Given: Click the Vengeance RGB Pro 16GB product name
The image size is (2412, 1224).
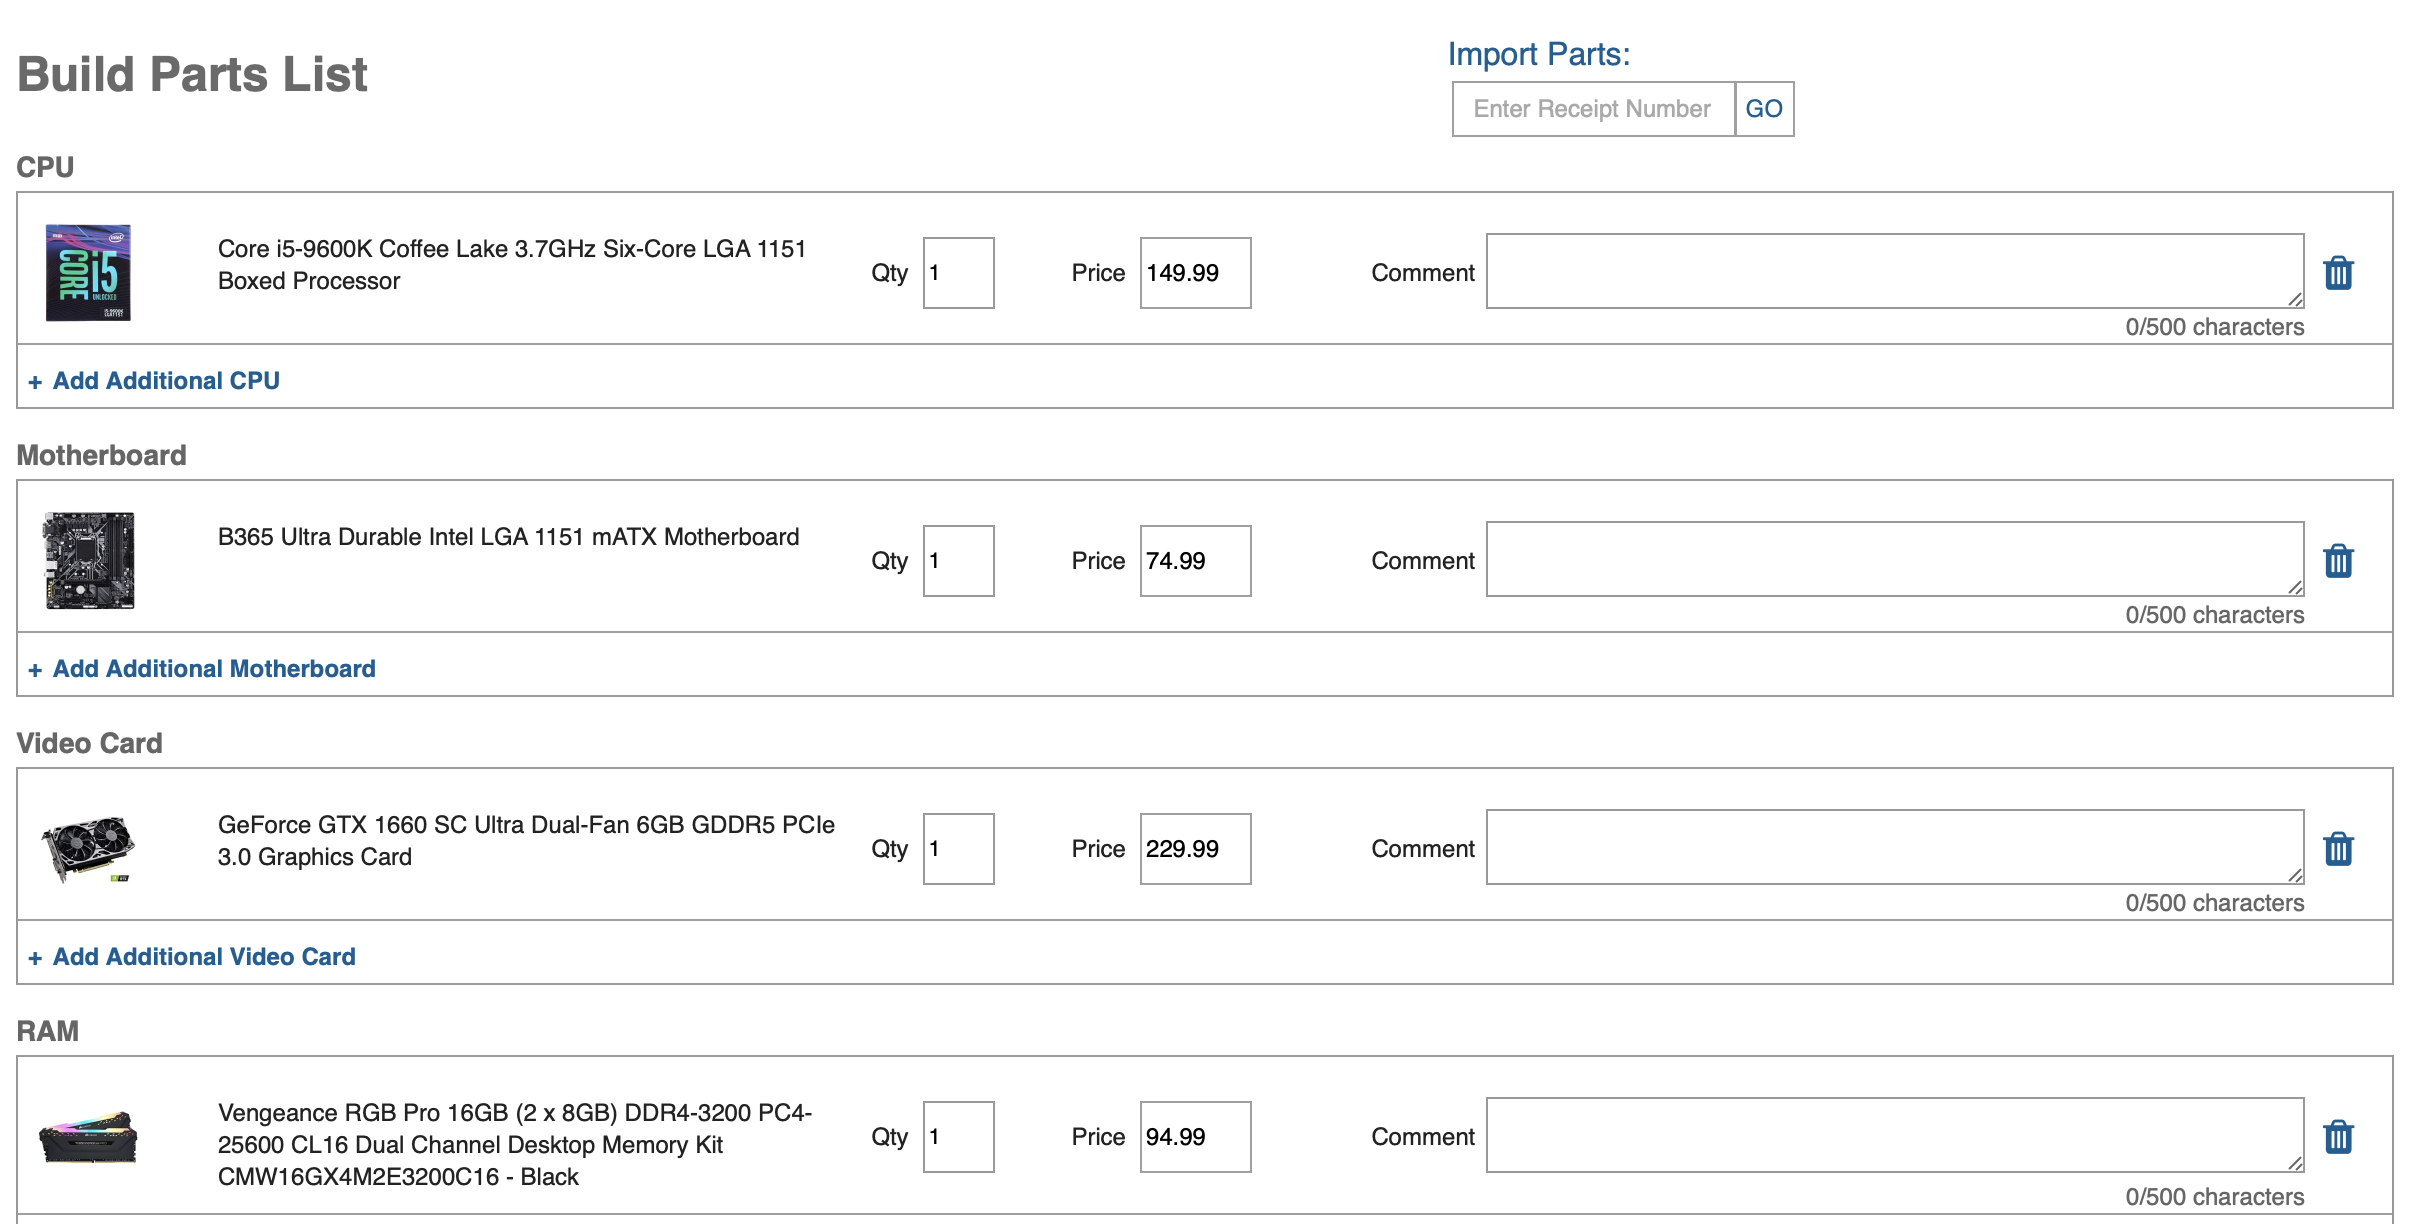Looking at the screenshot, I should pos(515,1145).
